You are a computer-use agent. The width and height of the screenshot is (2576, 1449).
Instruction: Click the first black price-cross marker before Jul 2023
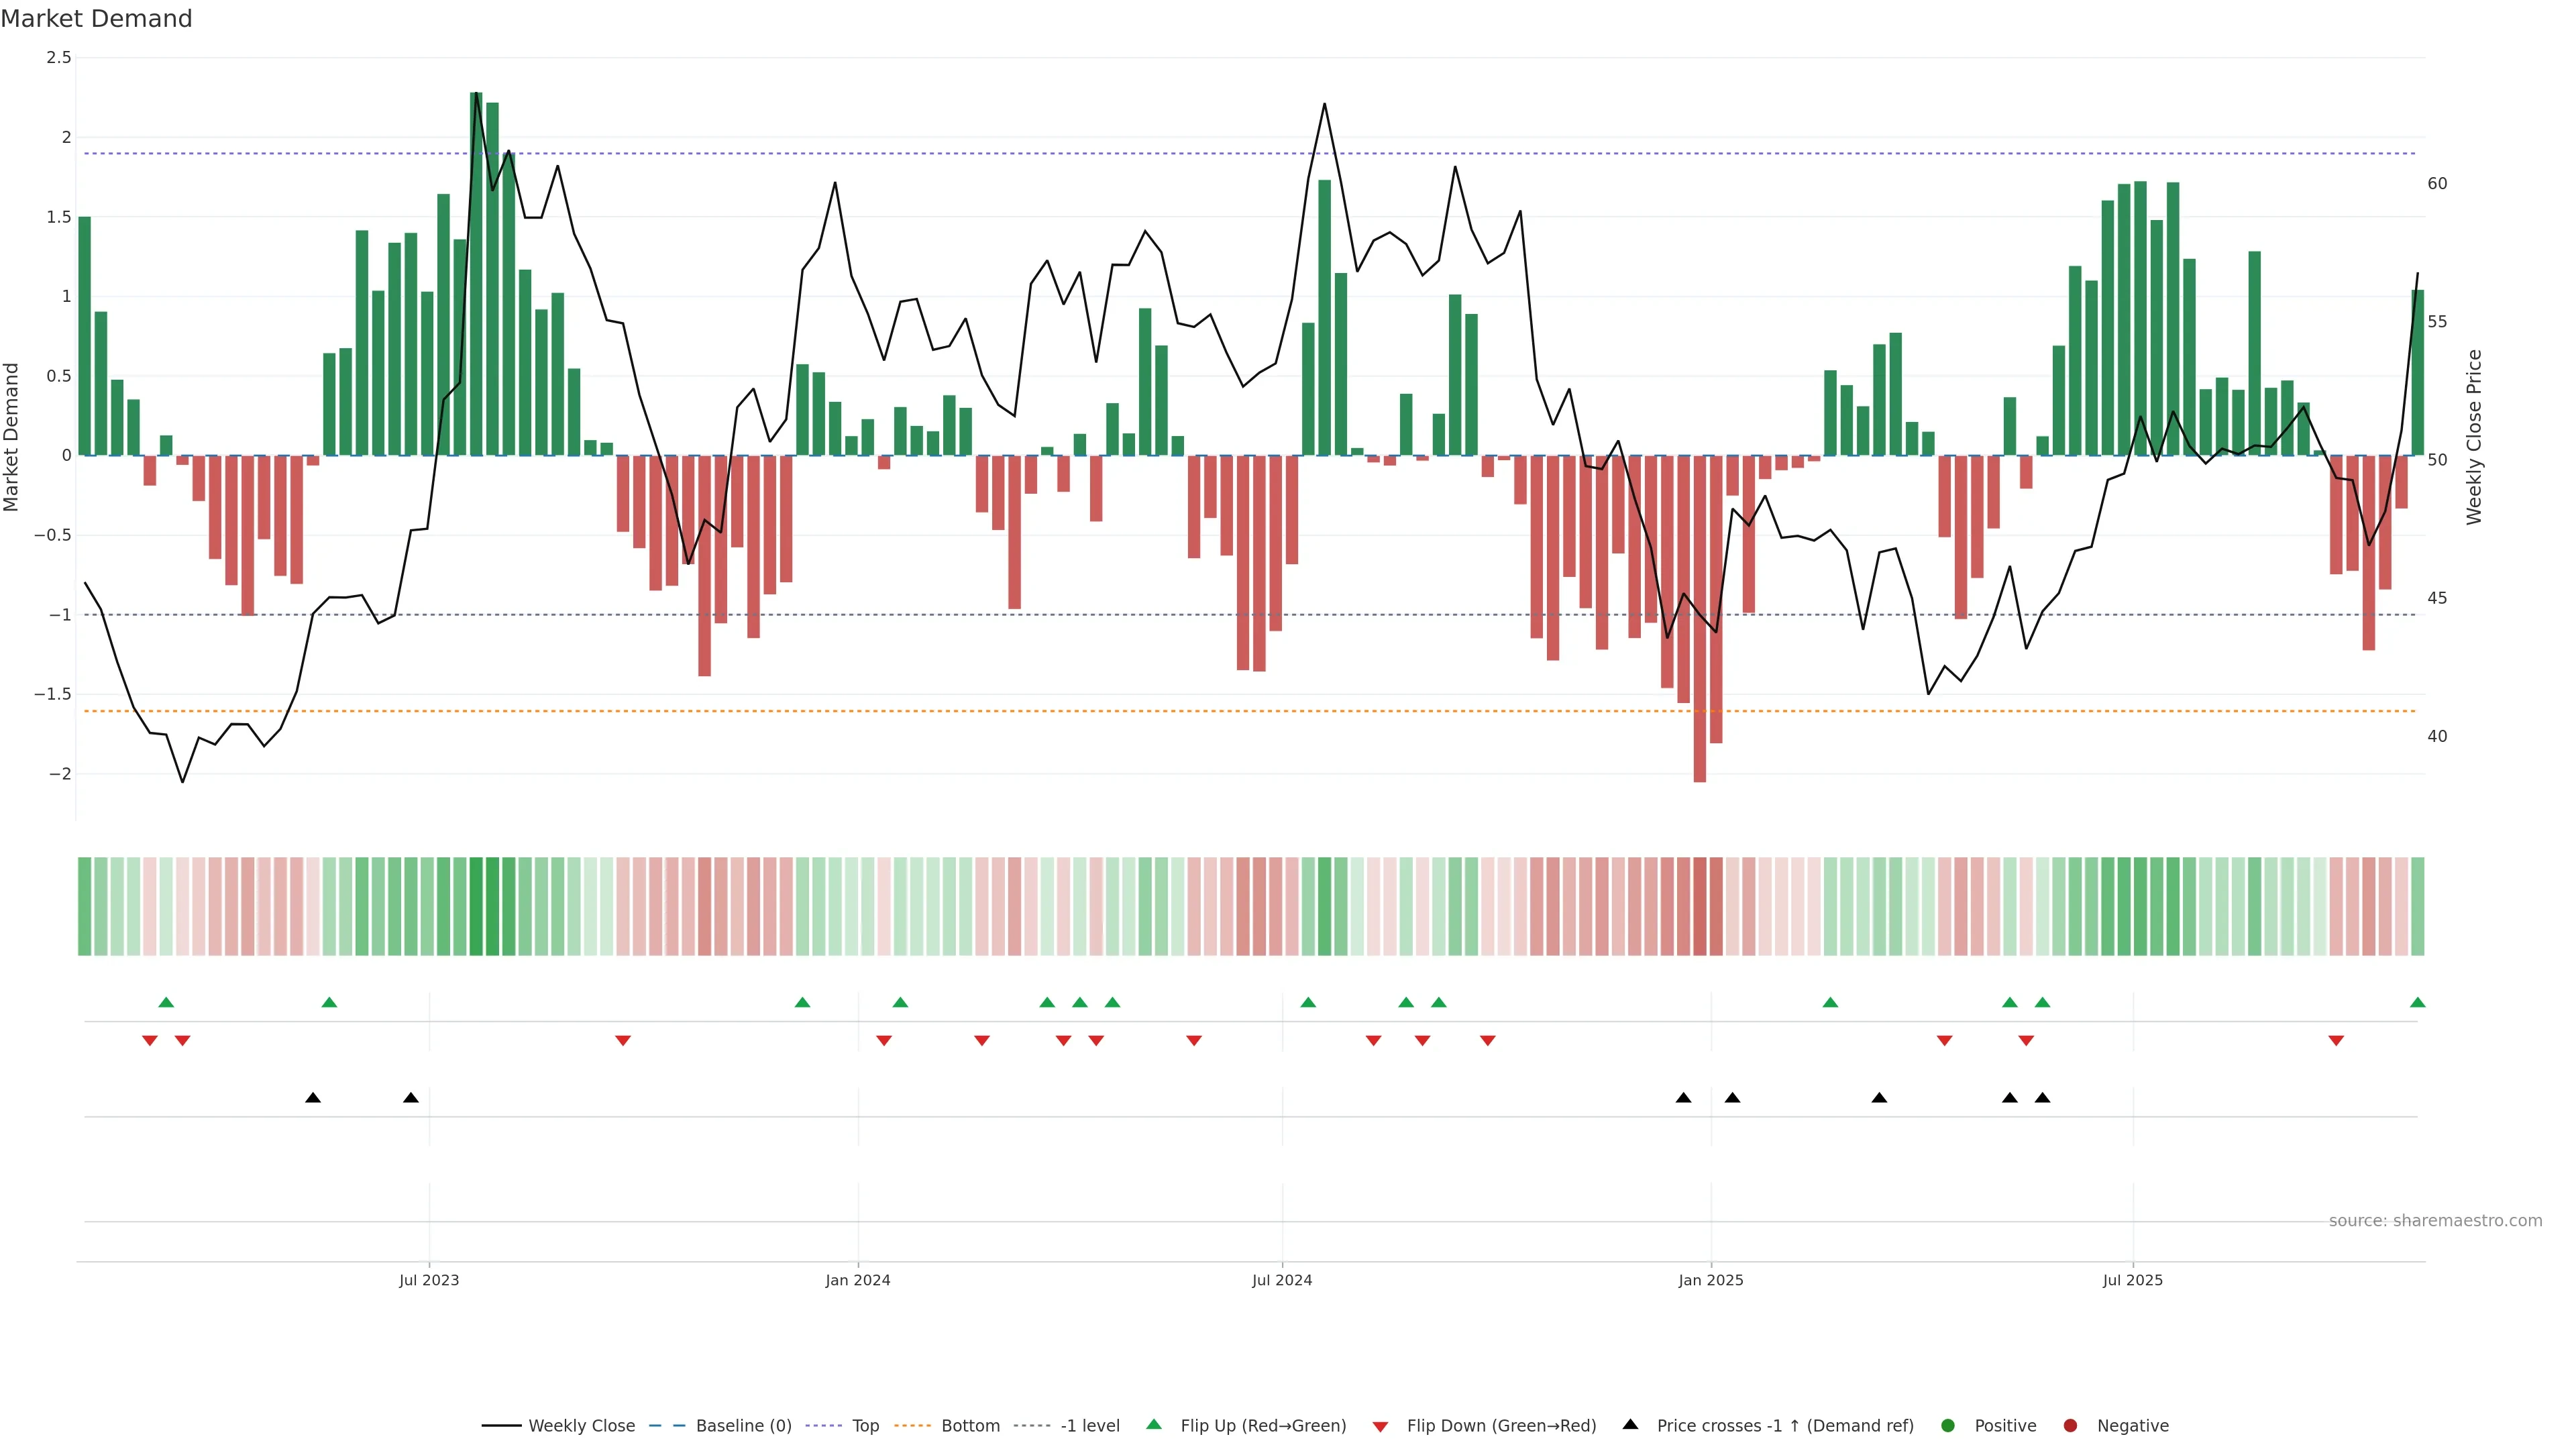point(313,1098)
